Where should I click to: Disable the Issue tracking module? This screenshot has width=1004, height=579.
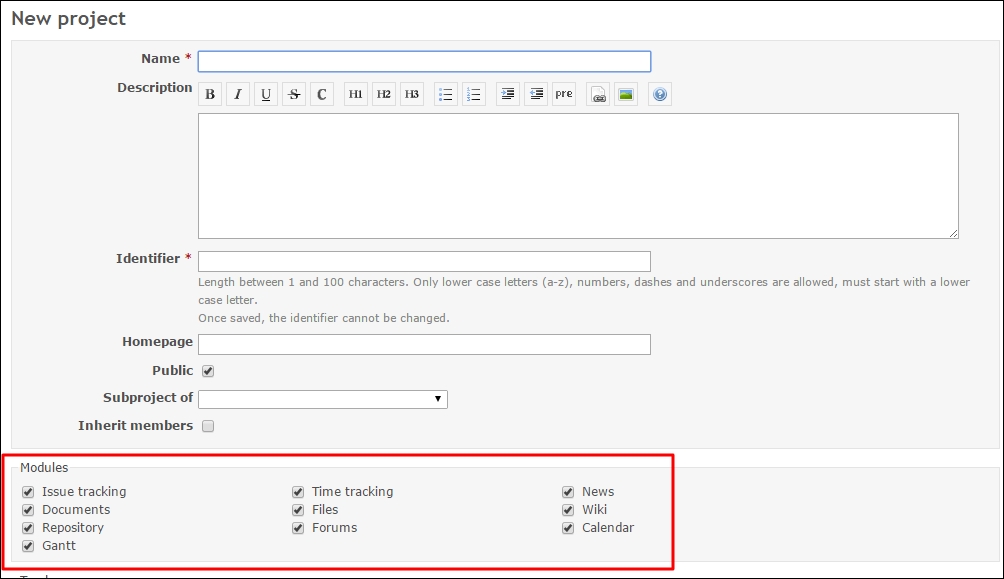(x=28, y=492)
